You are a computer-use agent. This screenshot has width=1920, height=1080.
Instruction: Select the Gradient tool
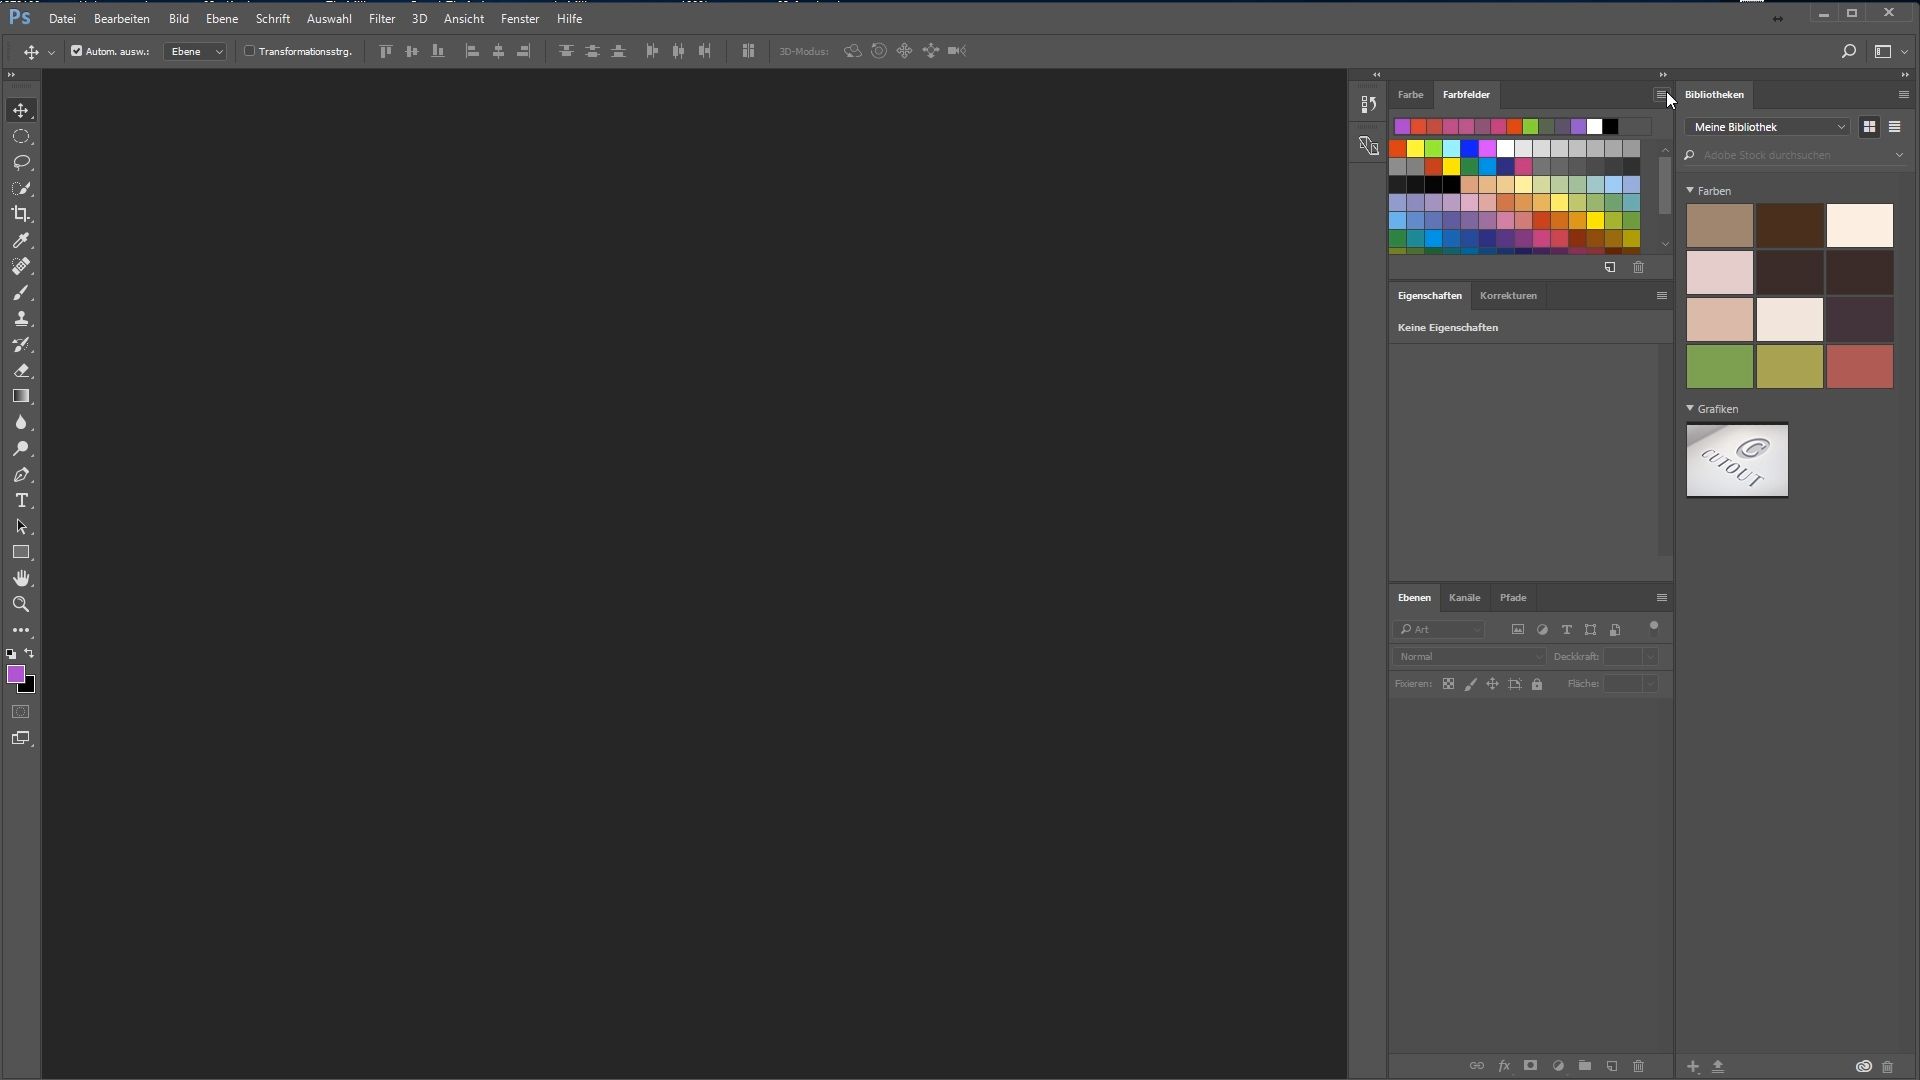point(21,397)
